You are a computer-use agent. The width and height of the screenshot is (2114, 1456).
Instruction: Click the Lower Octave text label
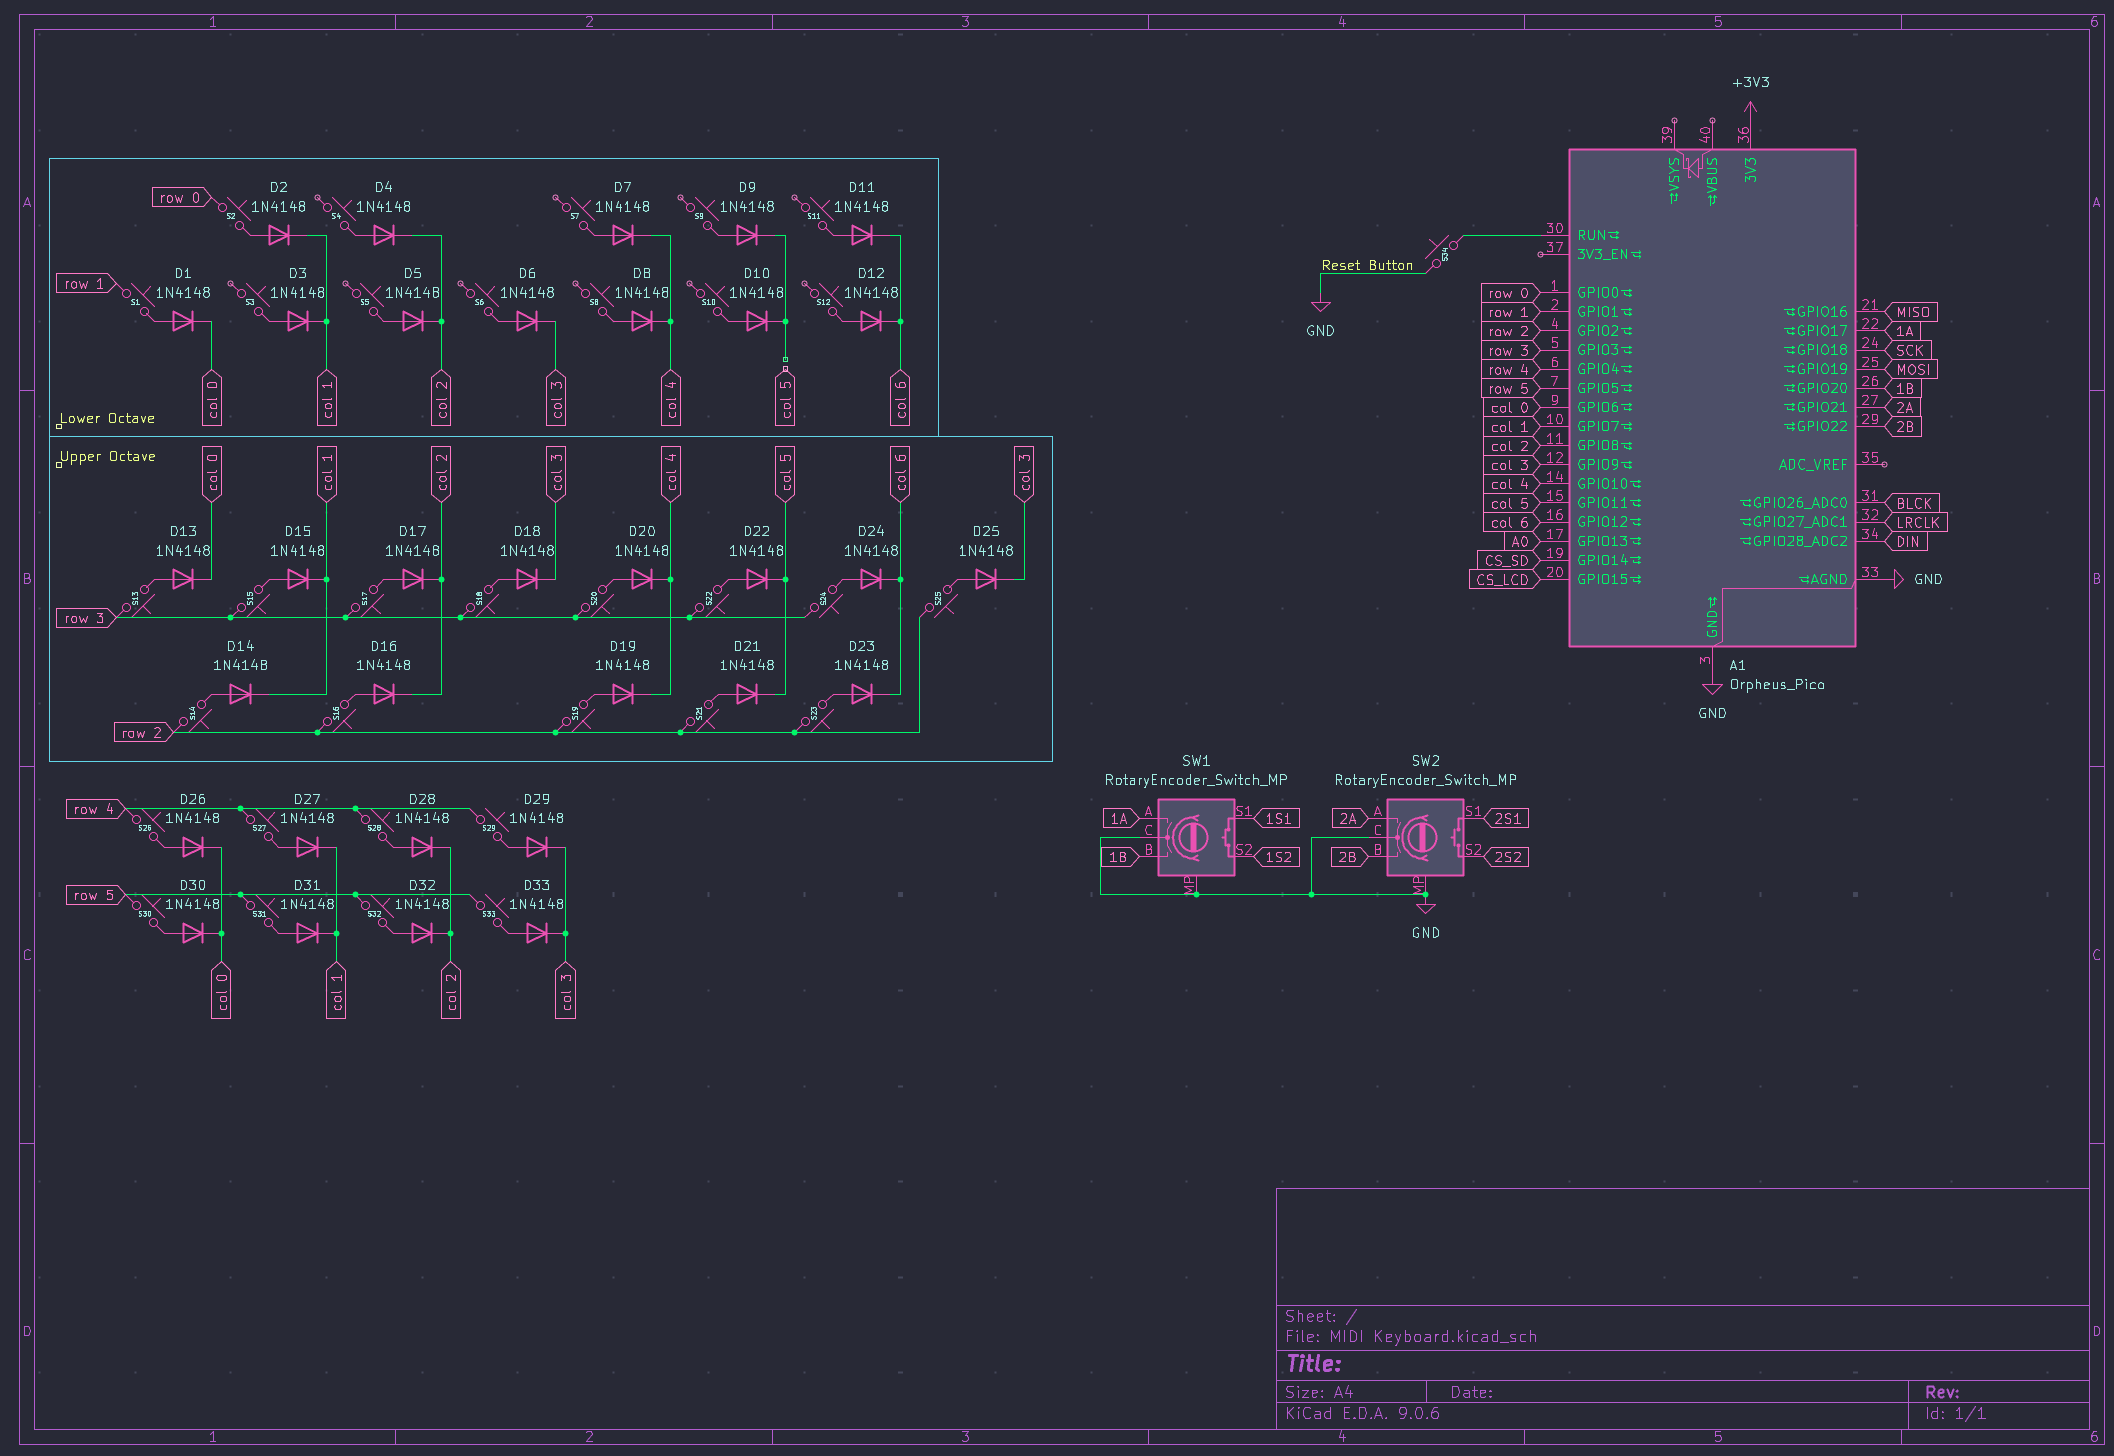pos(107,419)
